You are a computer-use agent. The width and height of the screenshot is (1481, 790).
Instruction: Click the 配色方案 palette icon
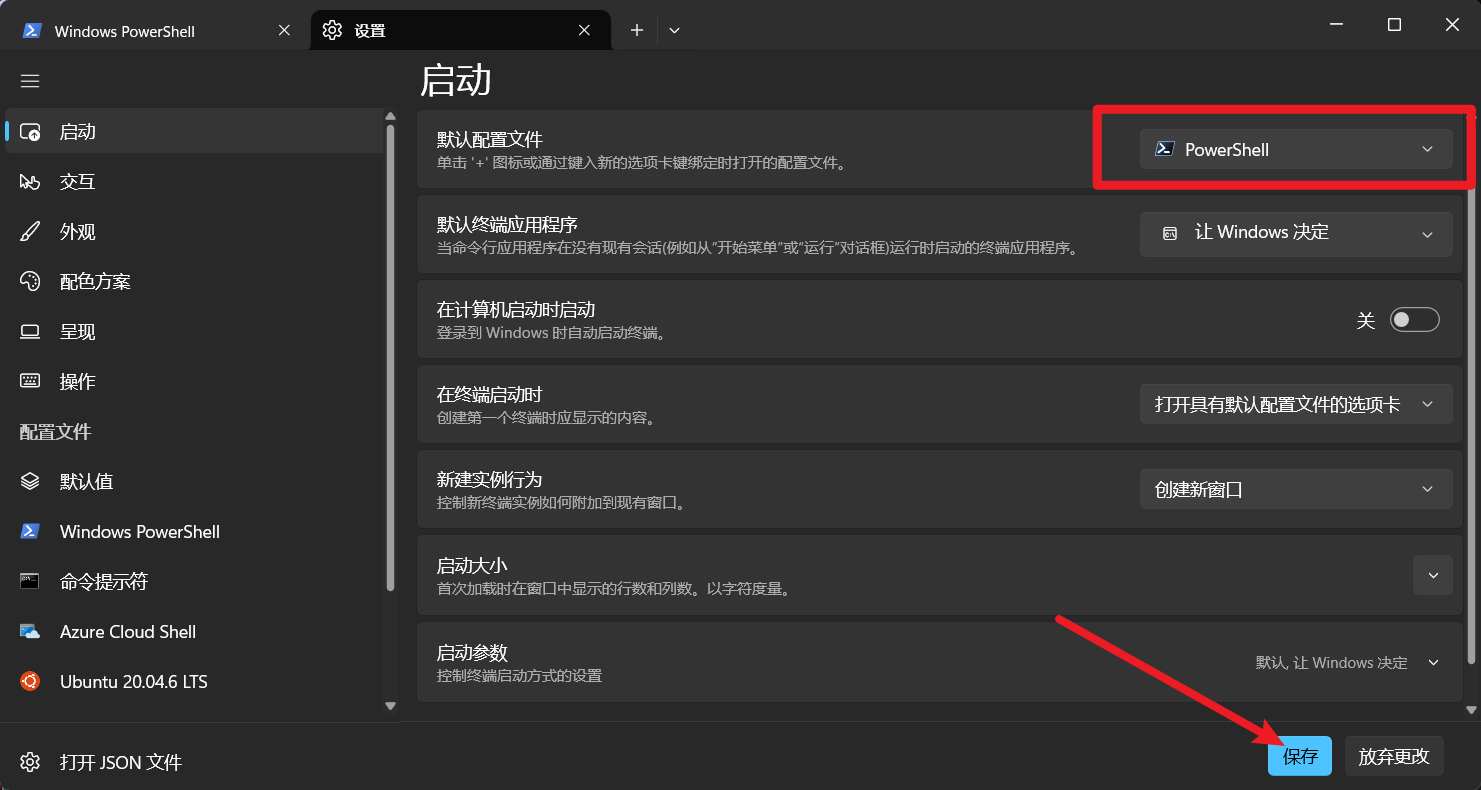tap(30, 282)
